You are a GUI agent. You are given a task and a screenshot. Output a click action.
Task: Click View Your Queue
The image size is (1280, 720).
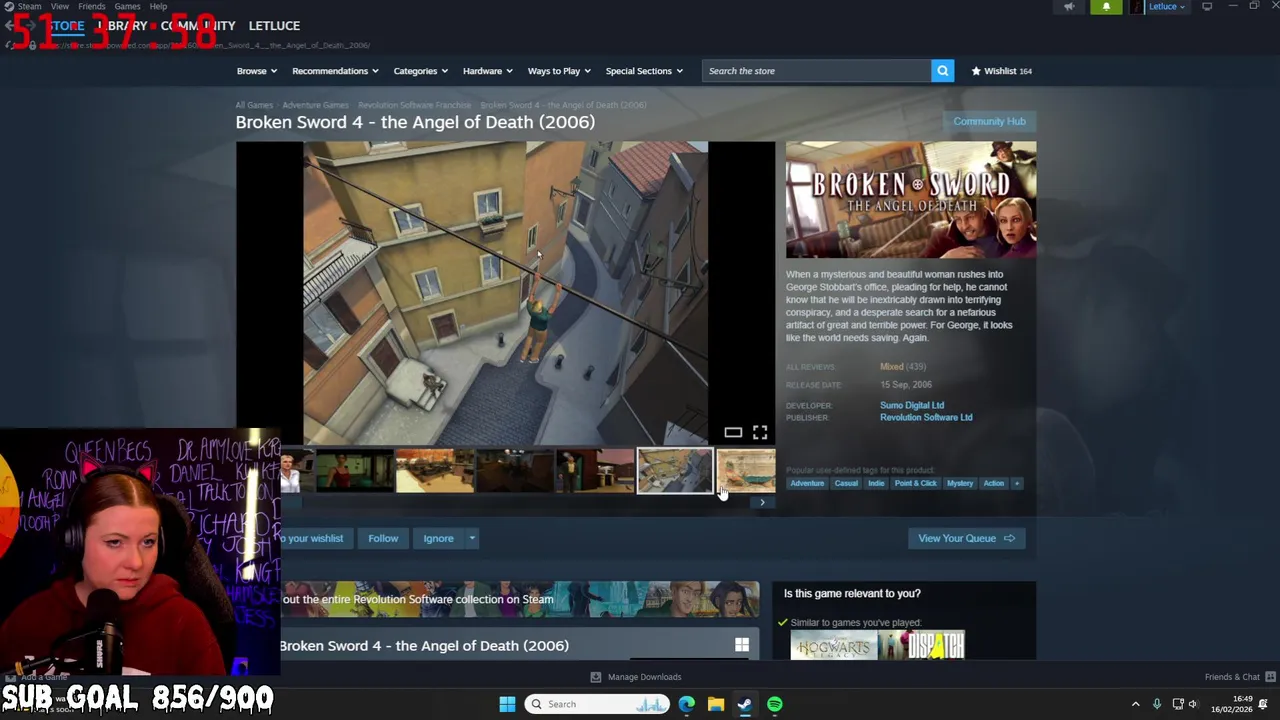point(966,538)
